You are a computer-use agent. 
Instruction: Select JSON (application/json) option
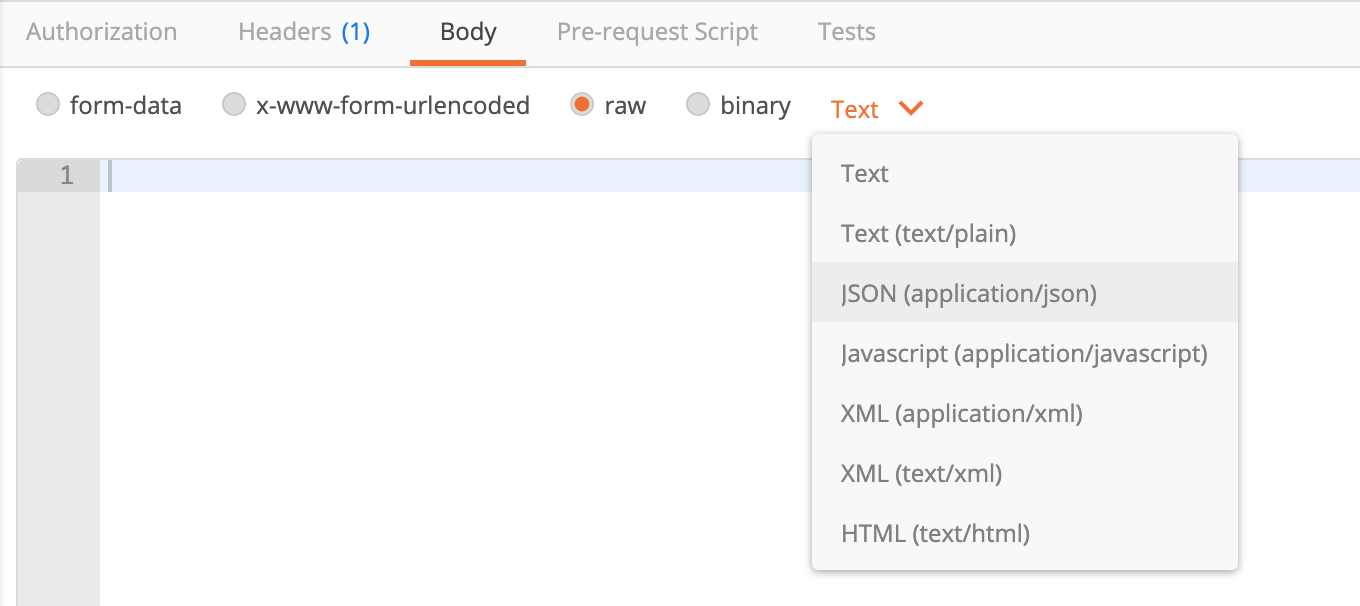click(969, 294)
